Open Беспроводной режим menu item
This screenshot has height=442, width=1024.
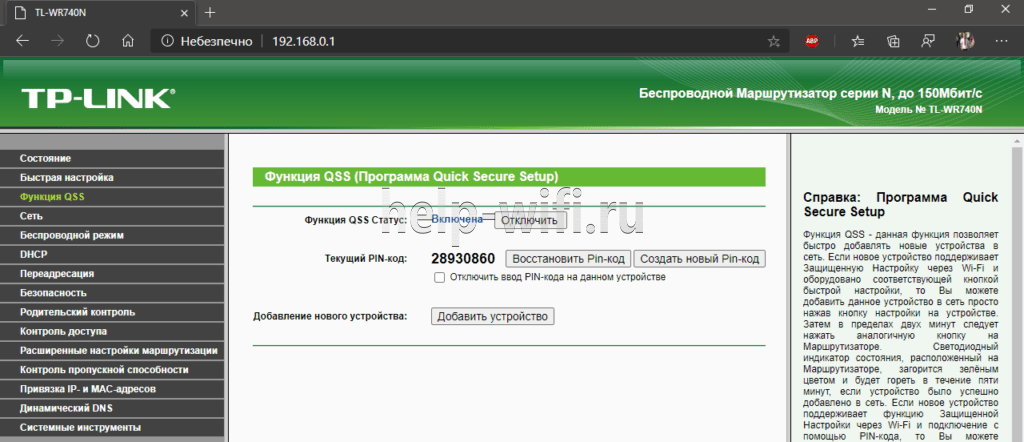(x=112, y=235)
